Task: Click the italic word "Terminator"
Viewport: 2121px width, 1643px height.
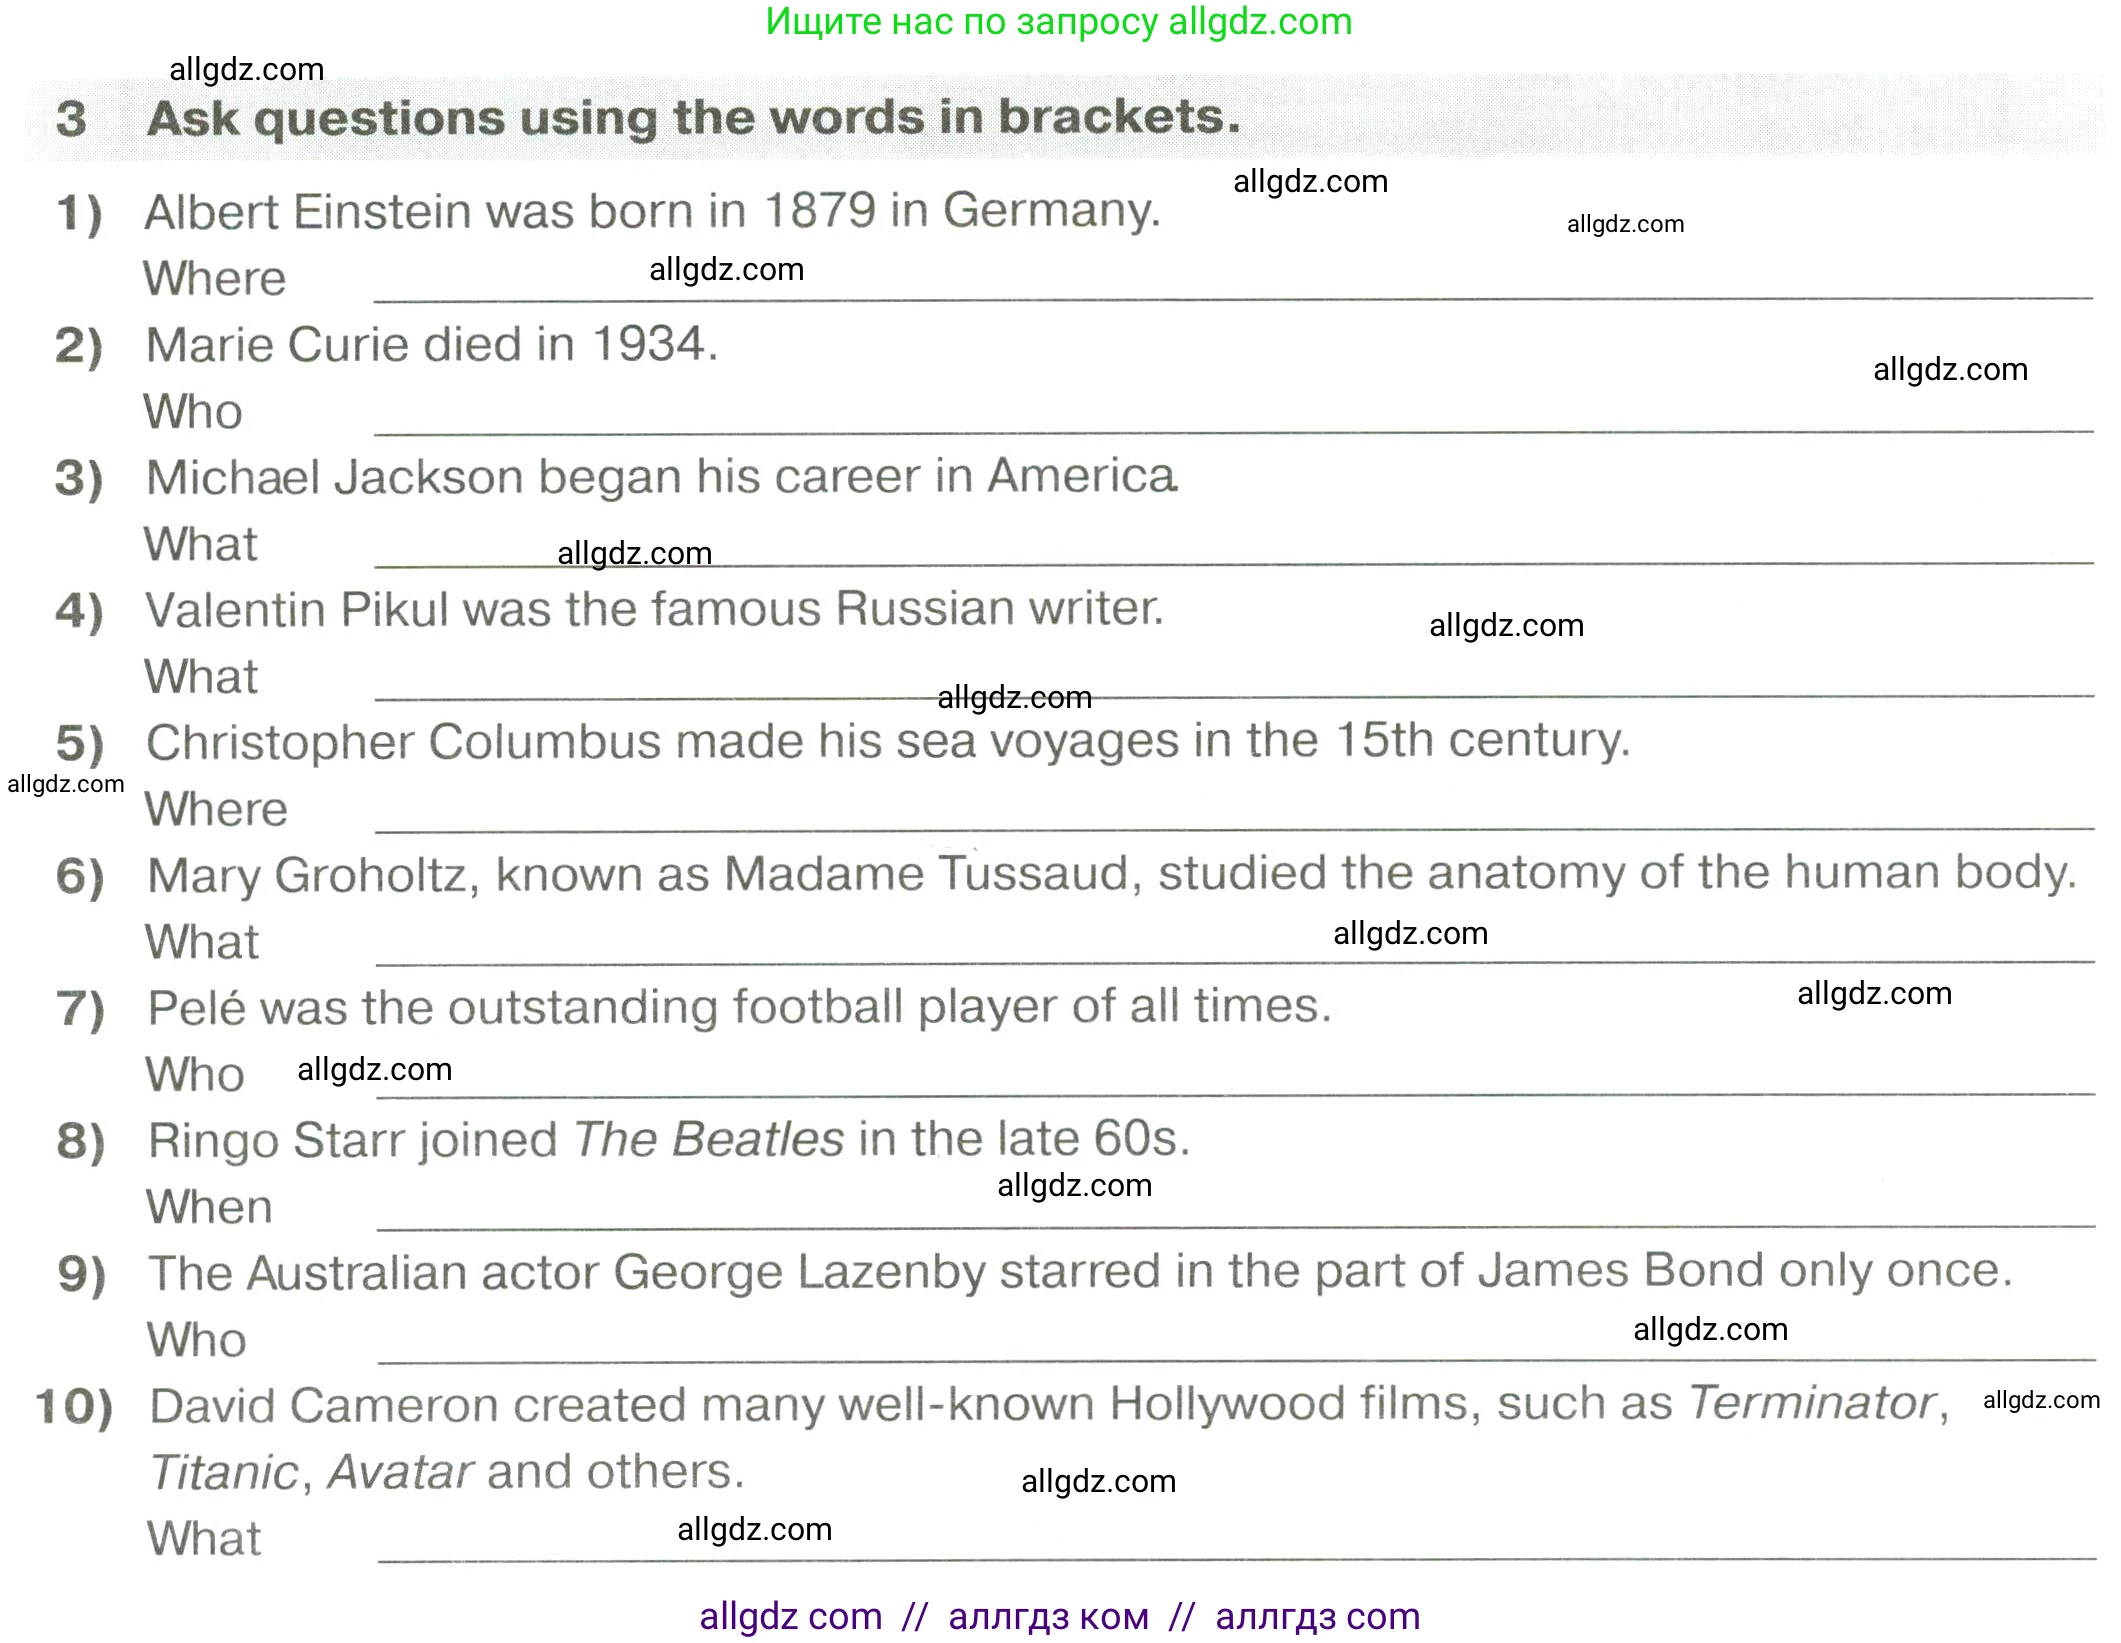Action: [x=1813, y=1403]
